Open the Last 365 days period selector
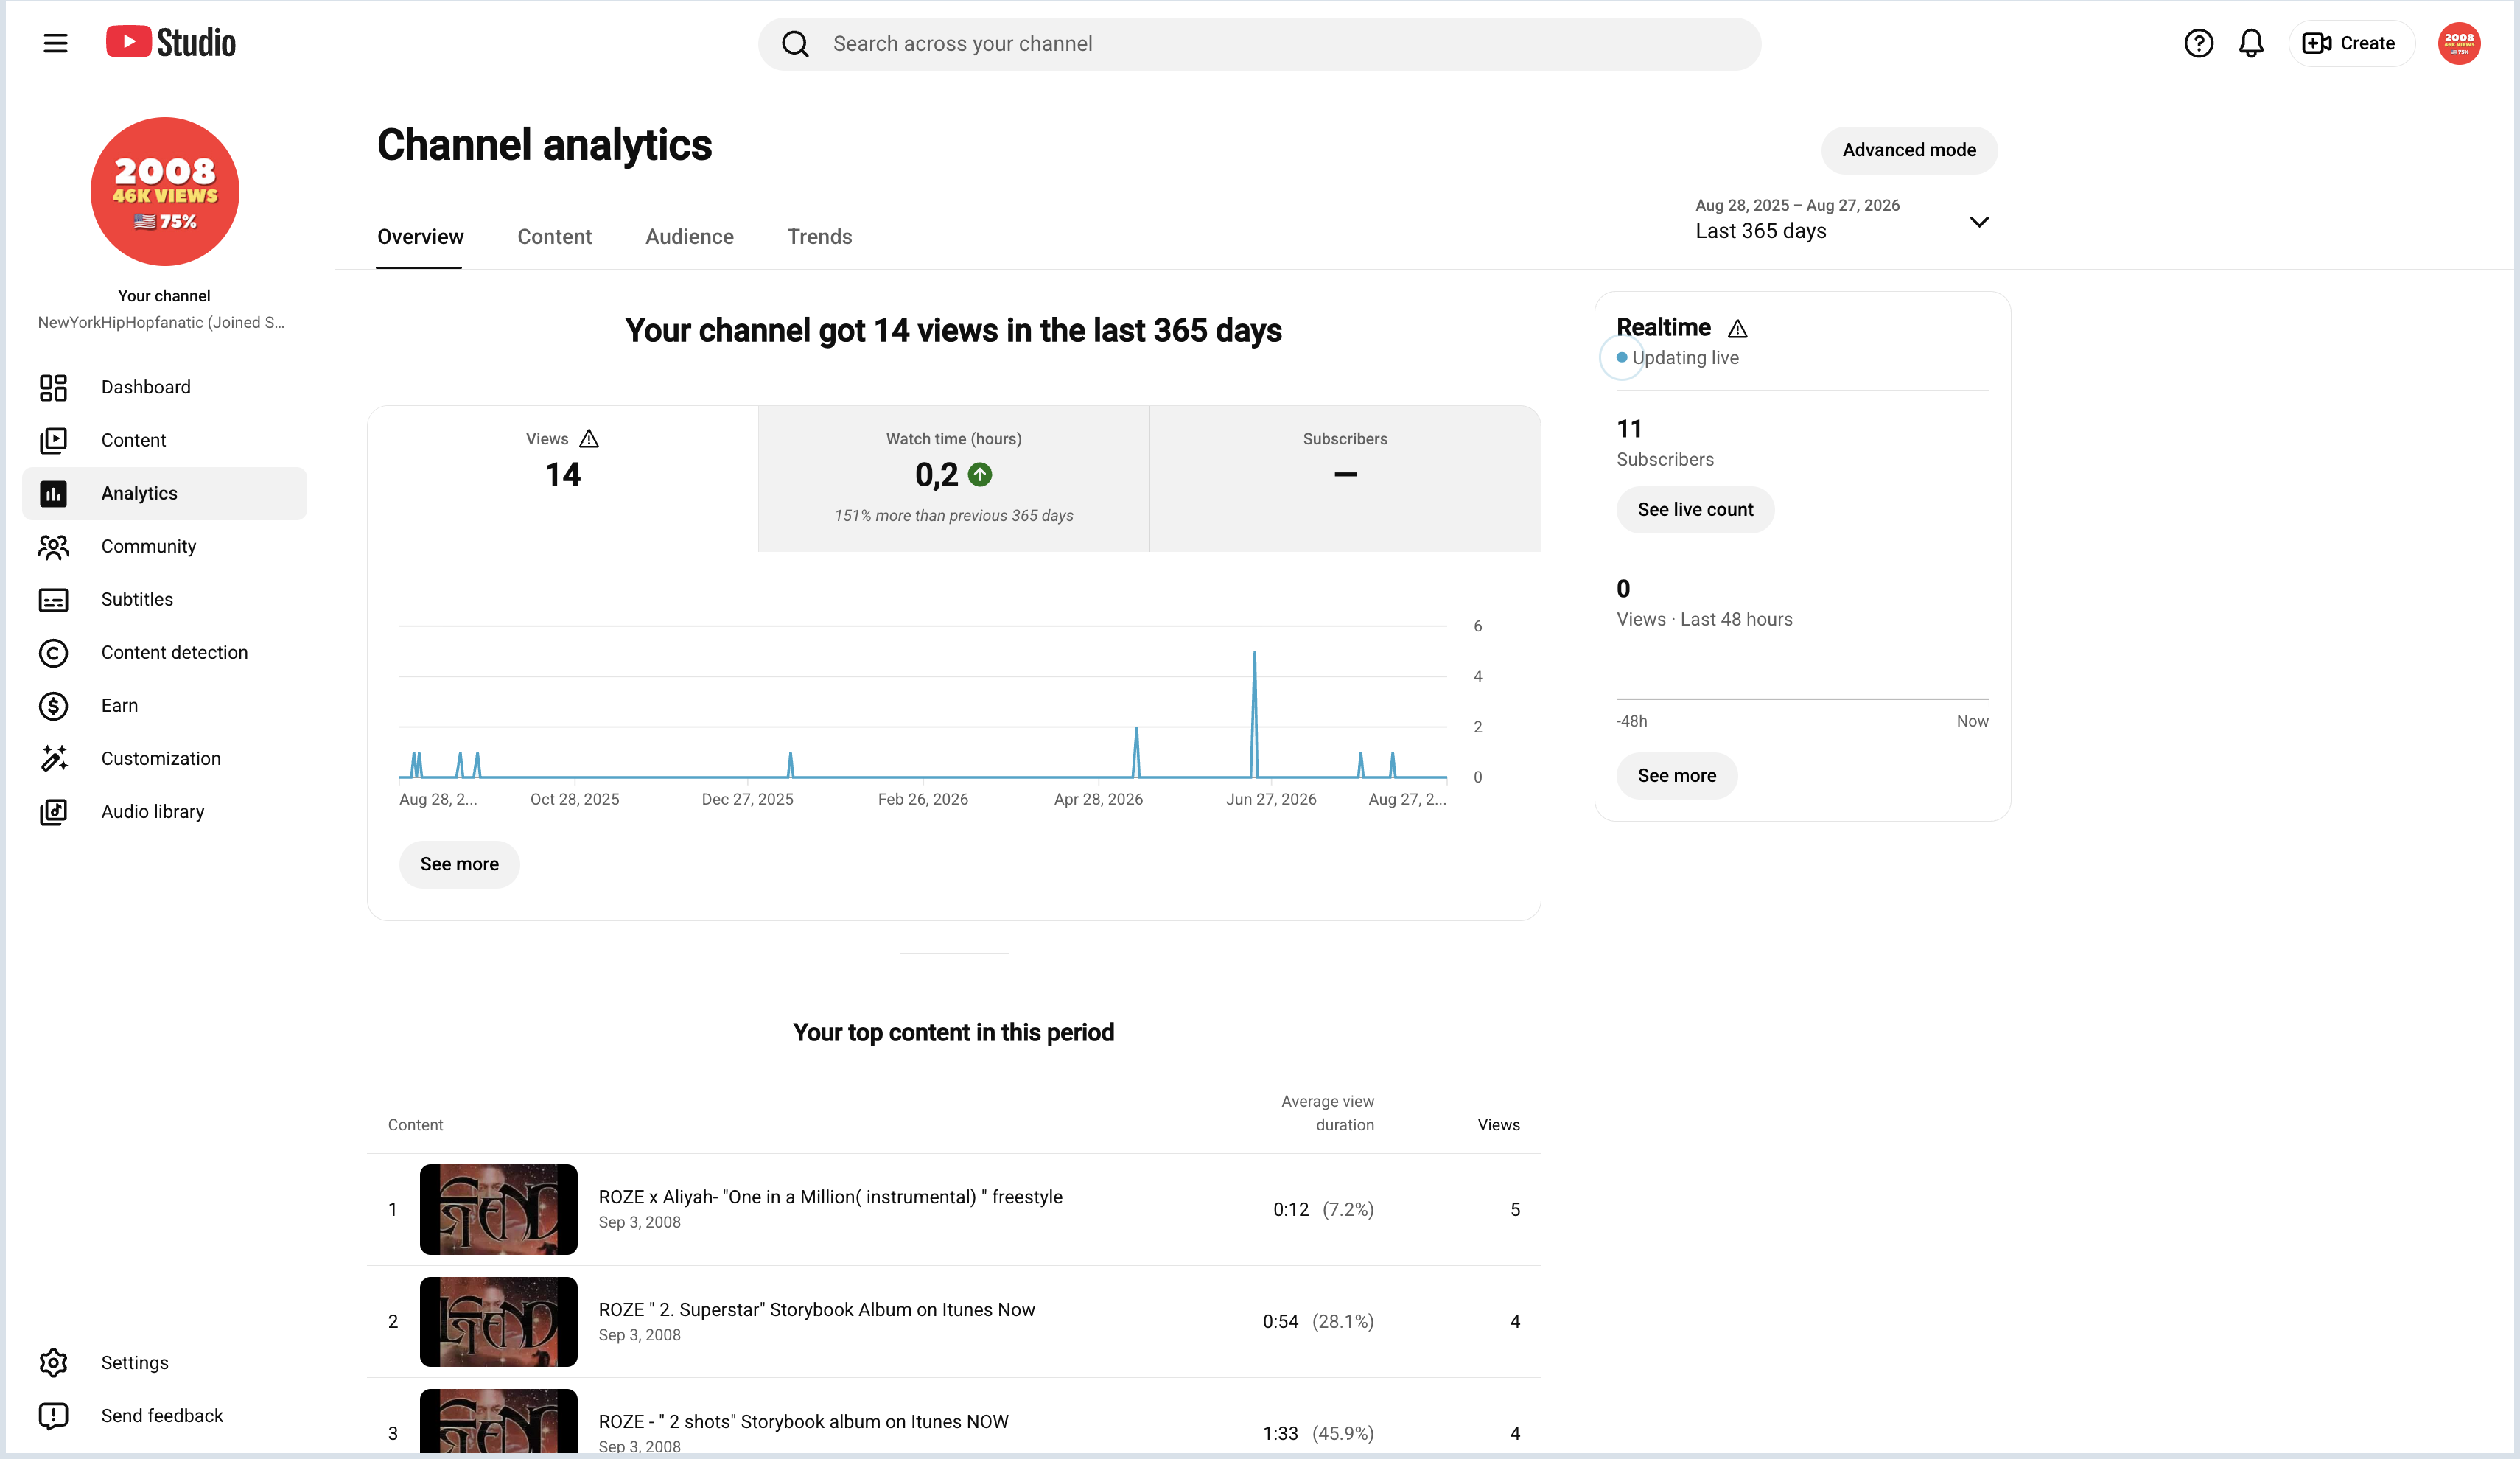 [x=1841, y=219]
